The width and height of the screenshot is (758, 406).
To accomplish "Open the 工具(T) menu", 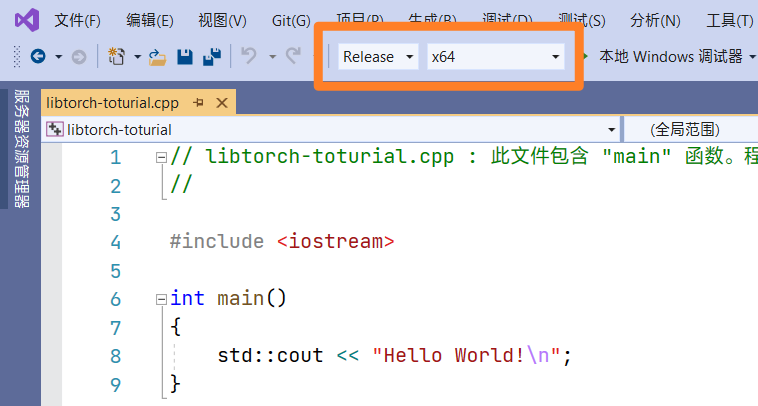I will (730, 21).
